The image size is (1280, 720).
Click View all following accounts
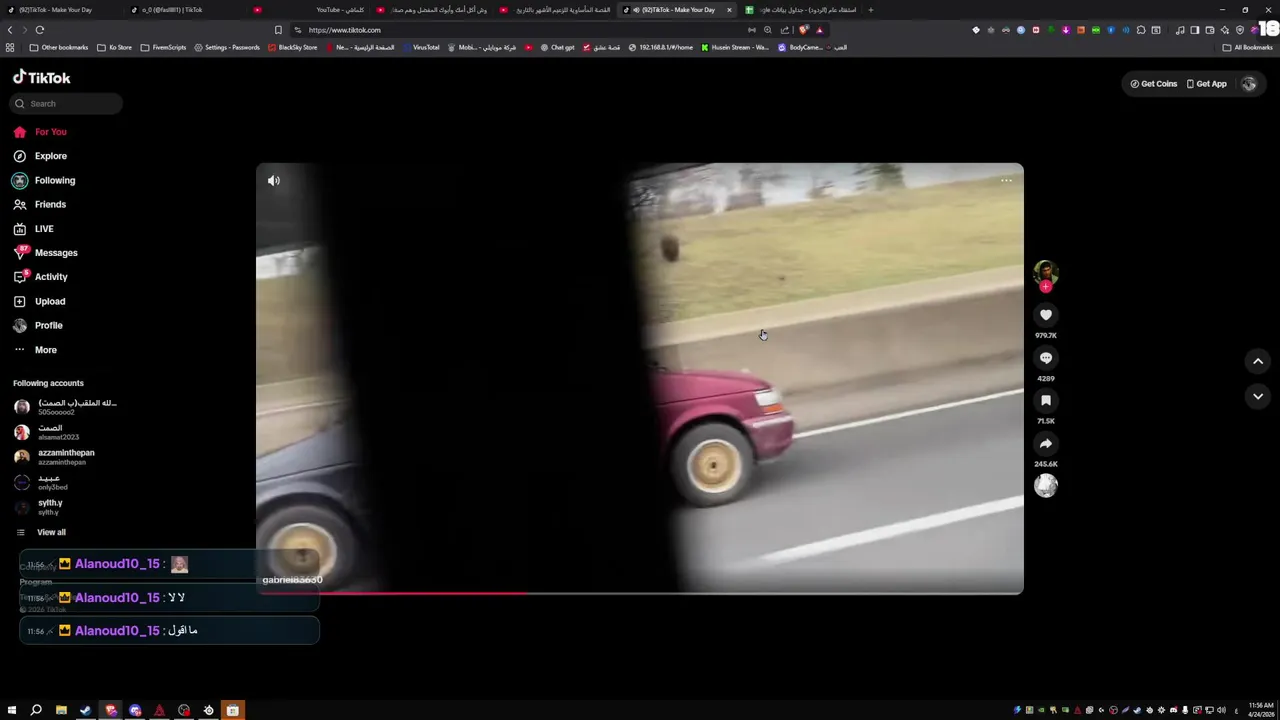(x=41, y=532)
